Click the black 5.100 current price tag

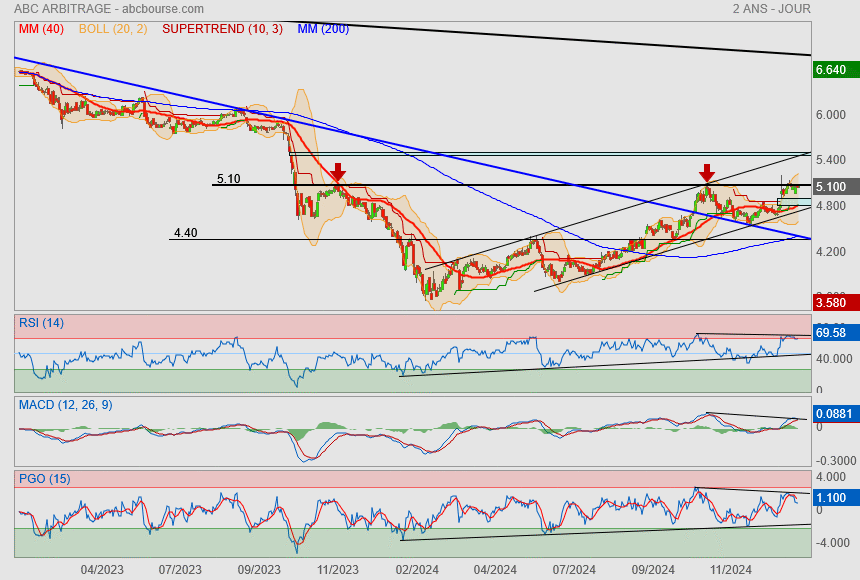click(x=832, y=187)
